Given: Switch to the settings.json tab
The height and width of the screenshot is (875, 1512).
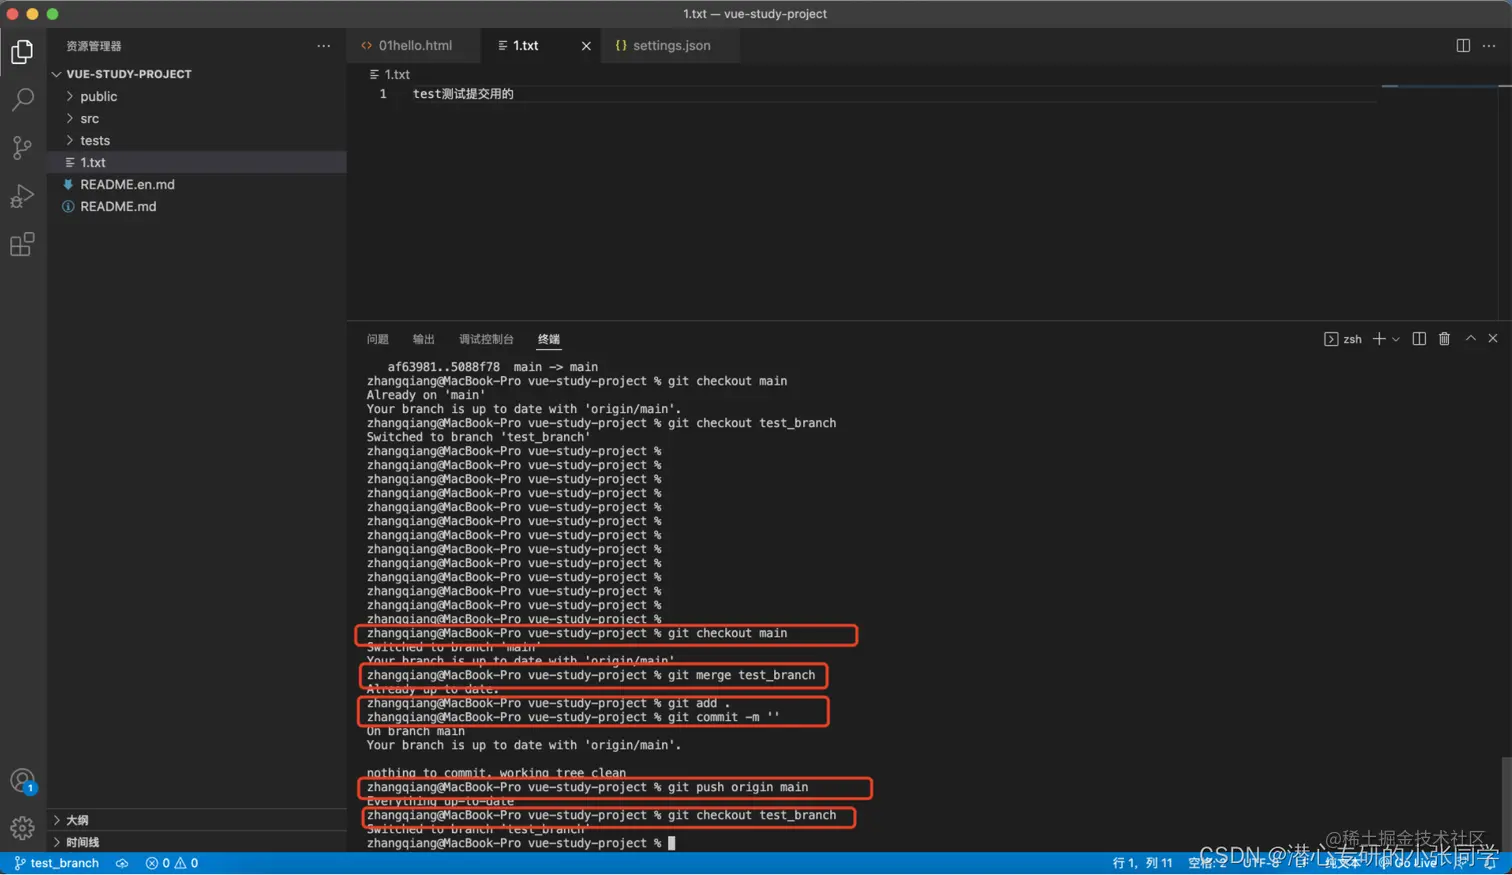Looking at the screenshot, I should [670, 46].
